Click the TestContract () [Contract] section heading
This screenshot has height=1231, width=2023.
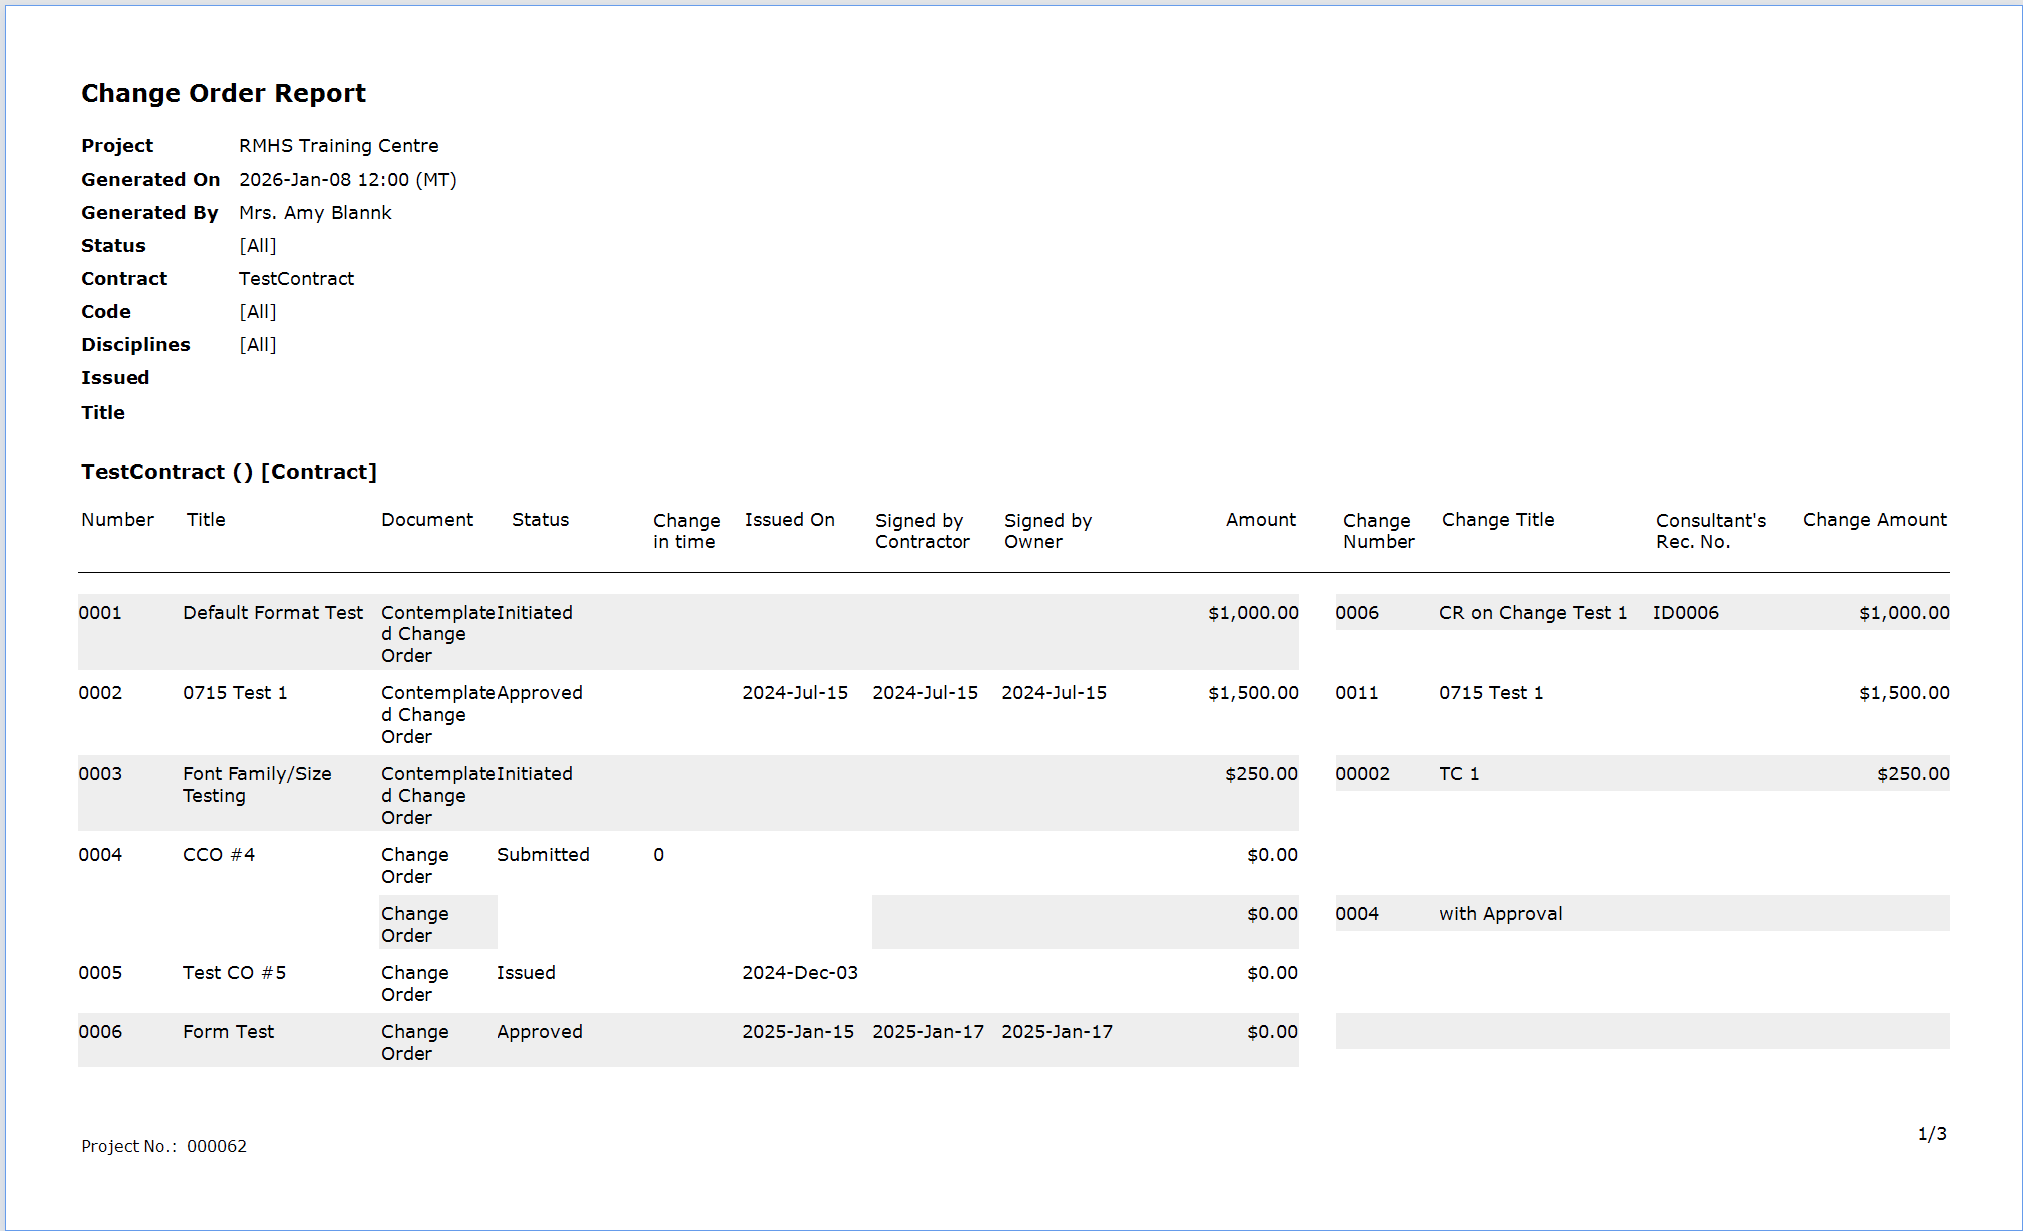click(x=229, y=472)
